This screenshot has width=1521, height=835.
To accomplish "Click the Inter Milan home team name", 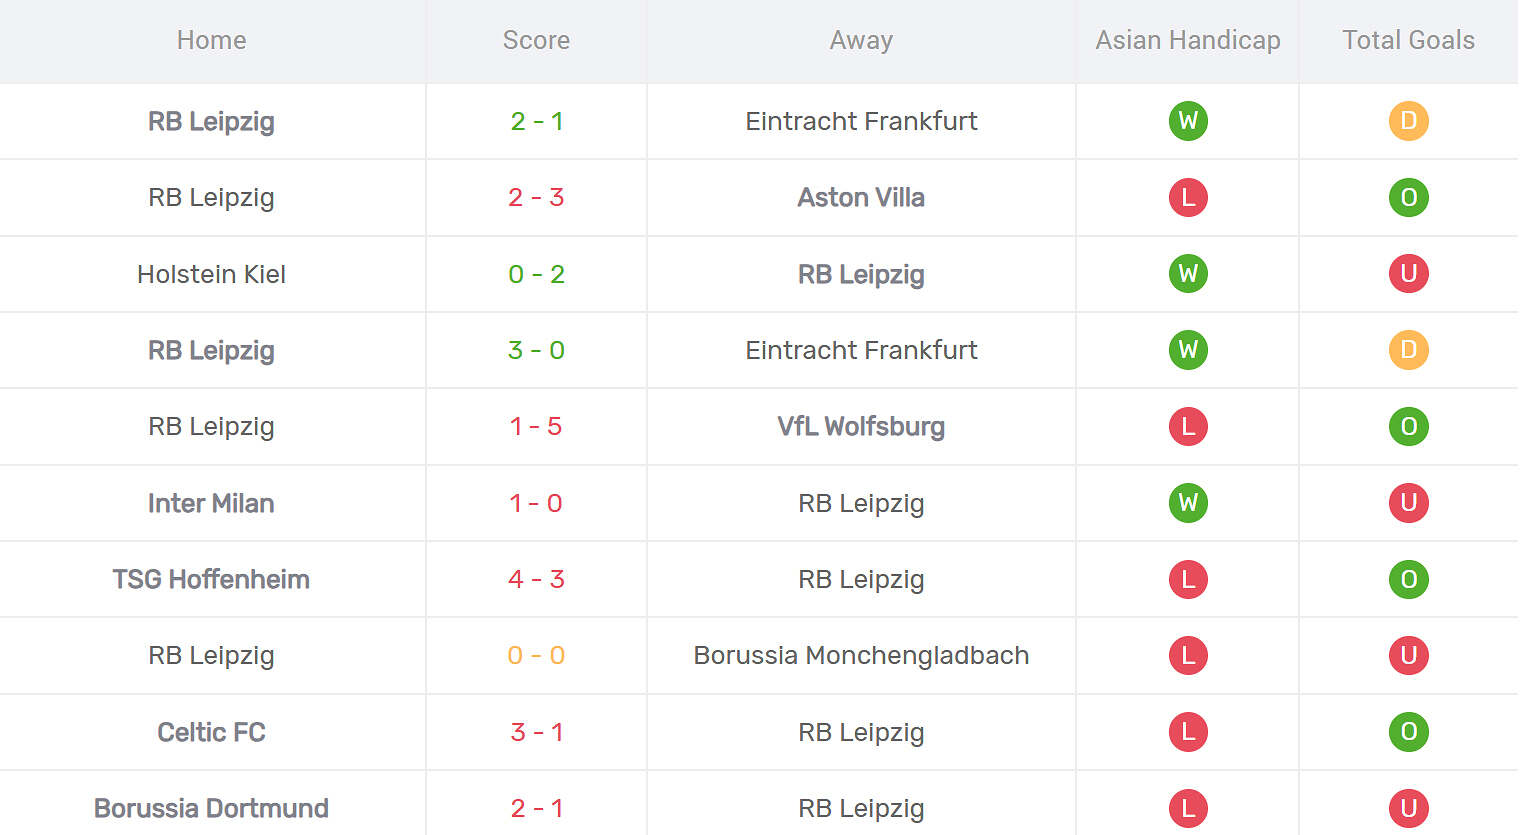I will (x=211, y=503).
